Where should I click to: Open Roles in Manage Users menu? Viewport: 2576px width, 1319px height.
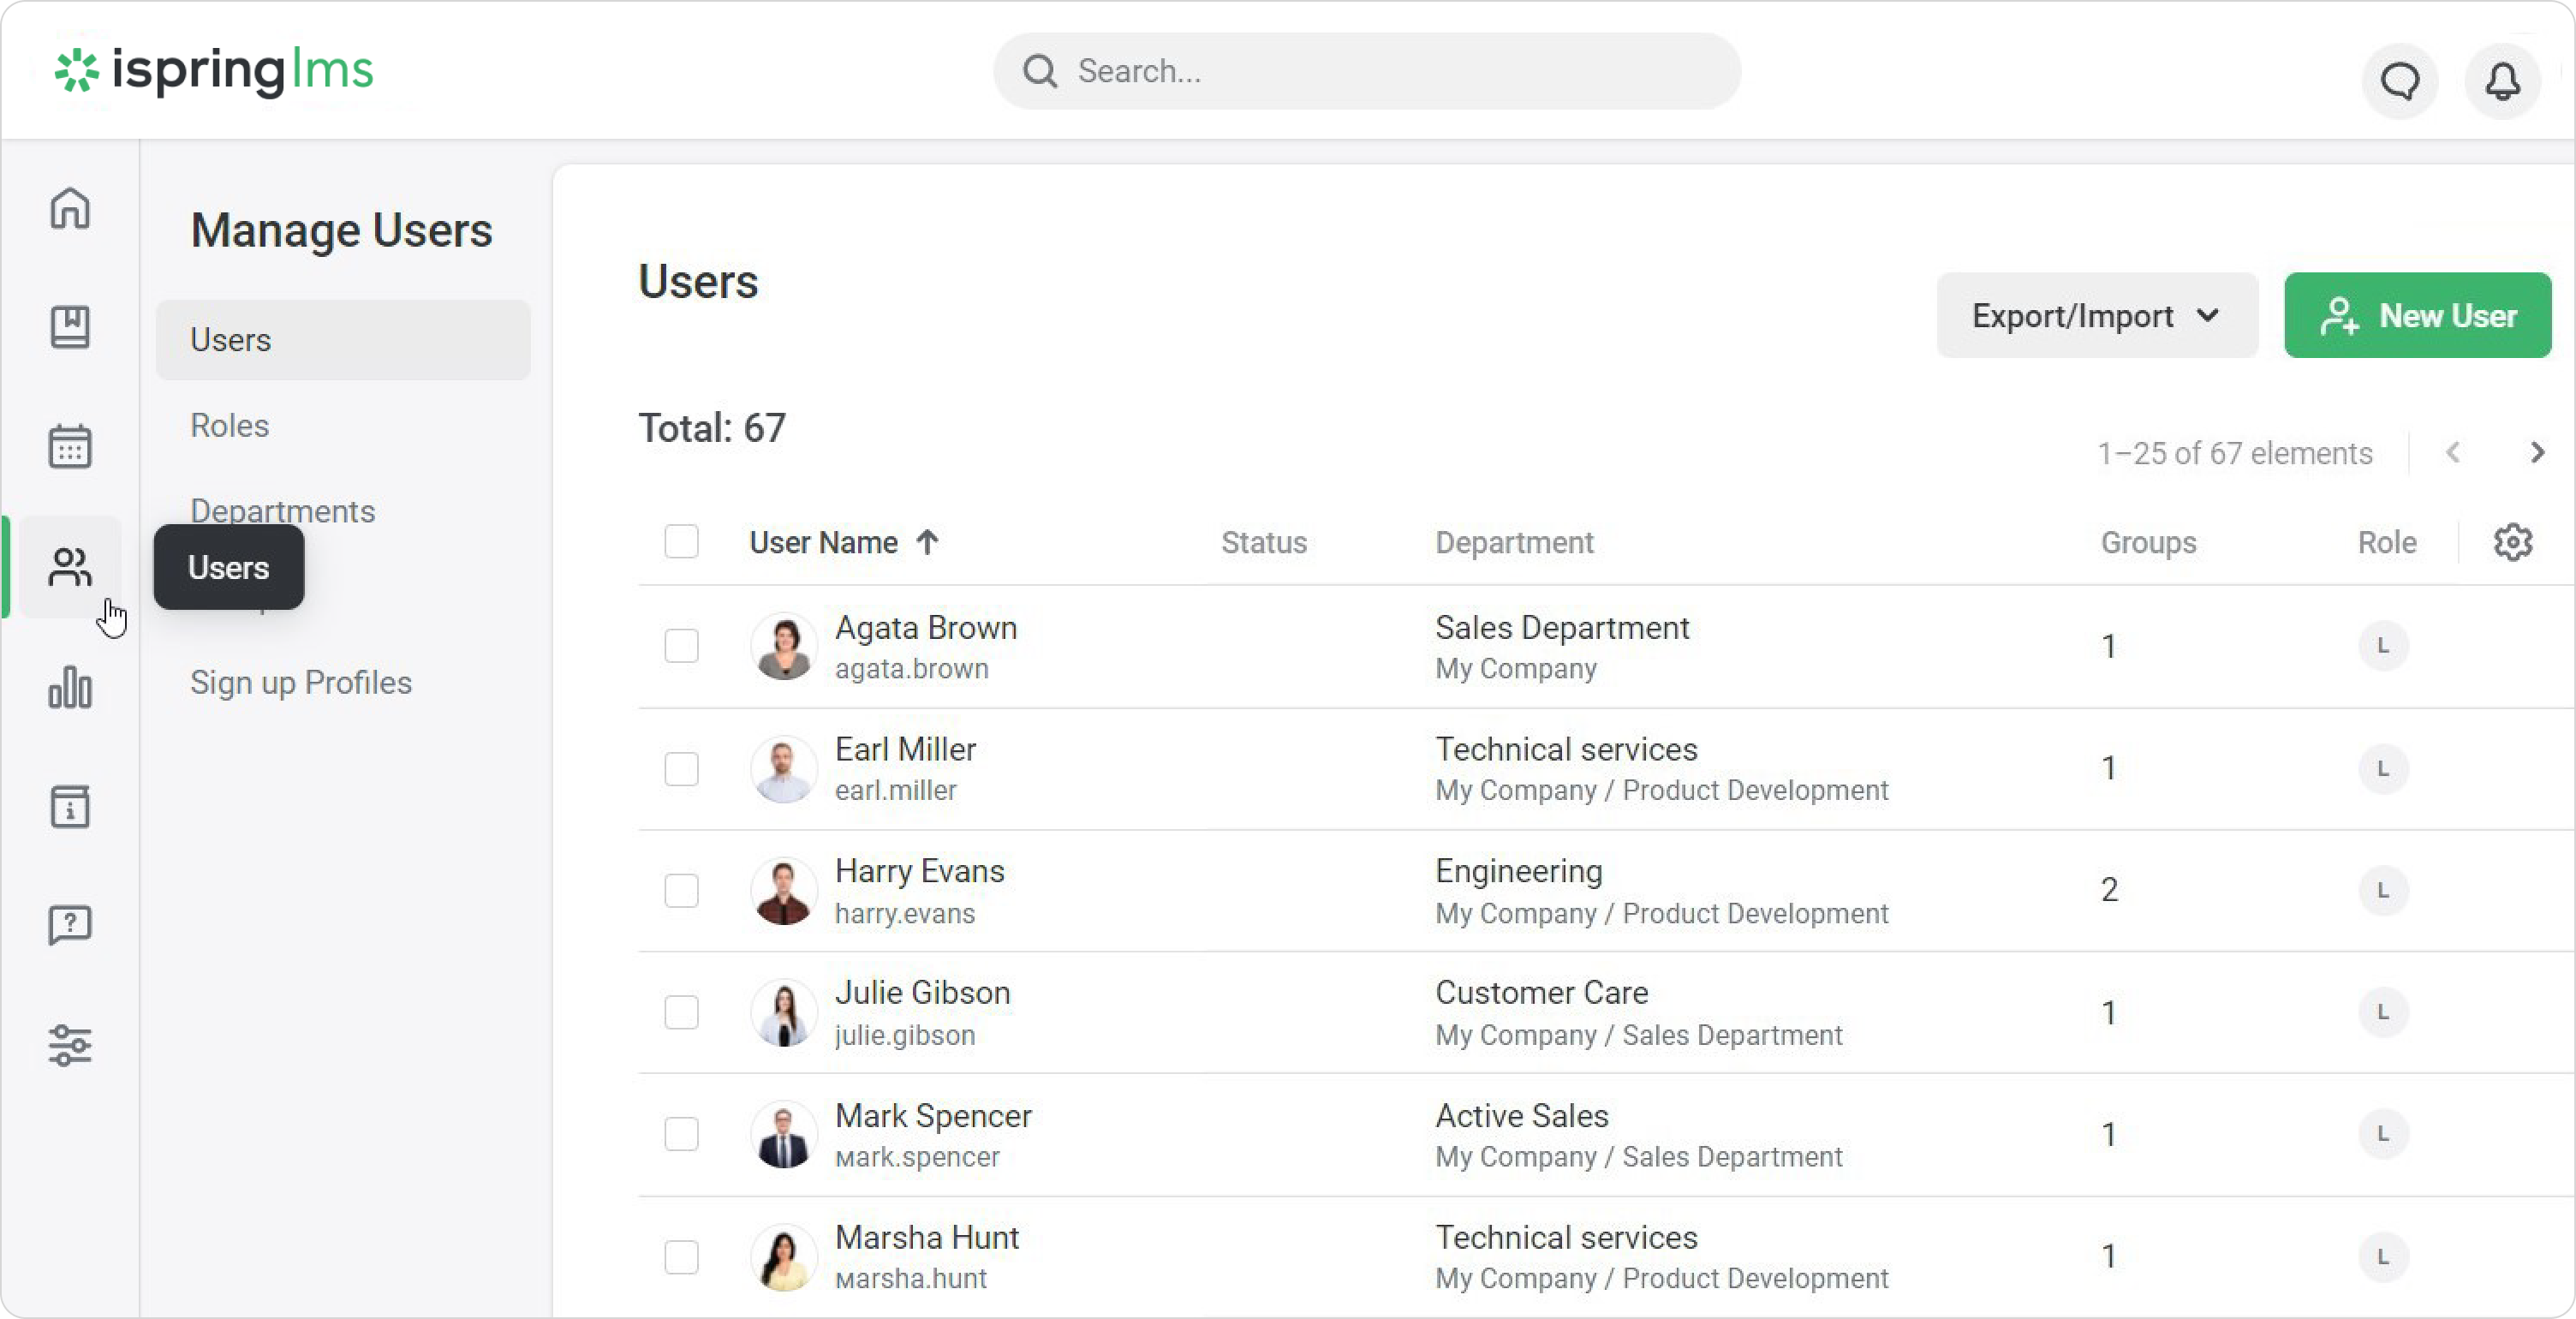tap(229, 425)
